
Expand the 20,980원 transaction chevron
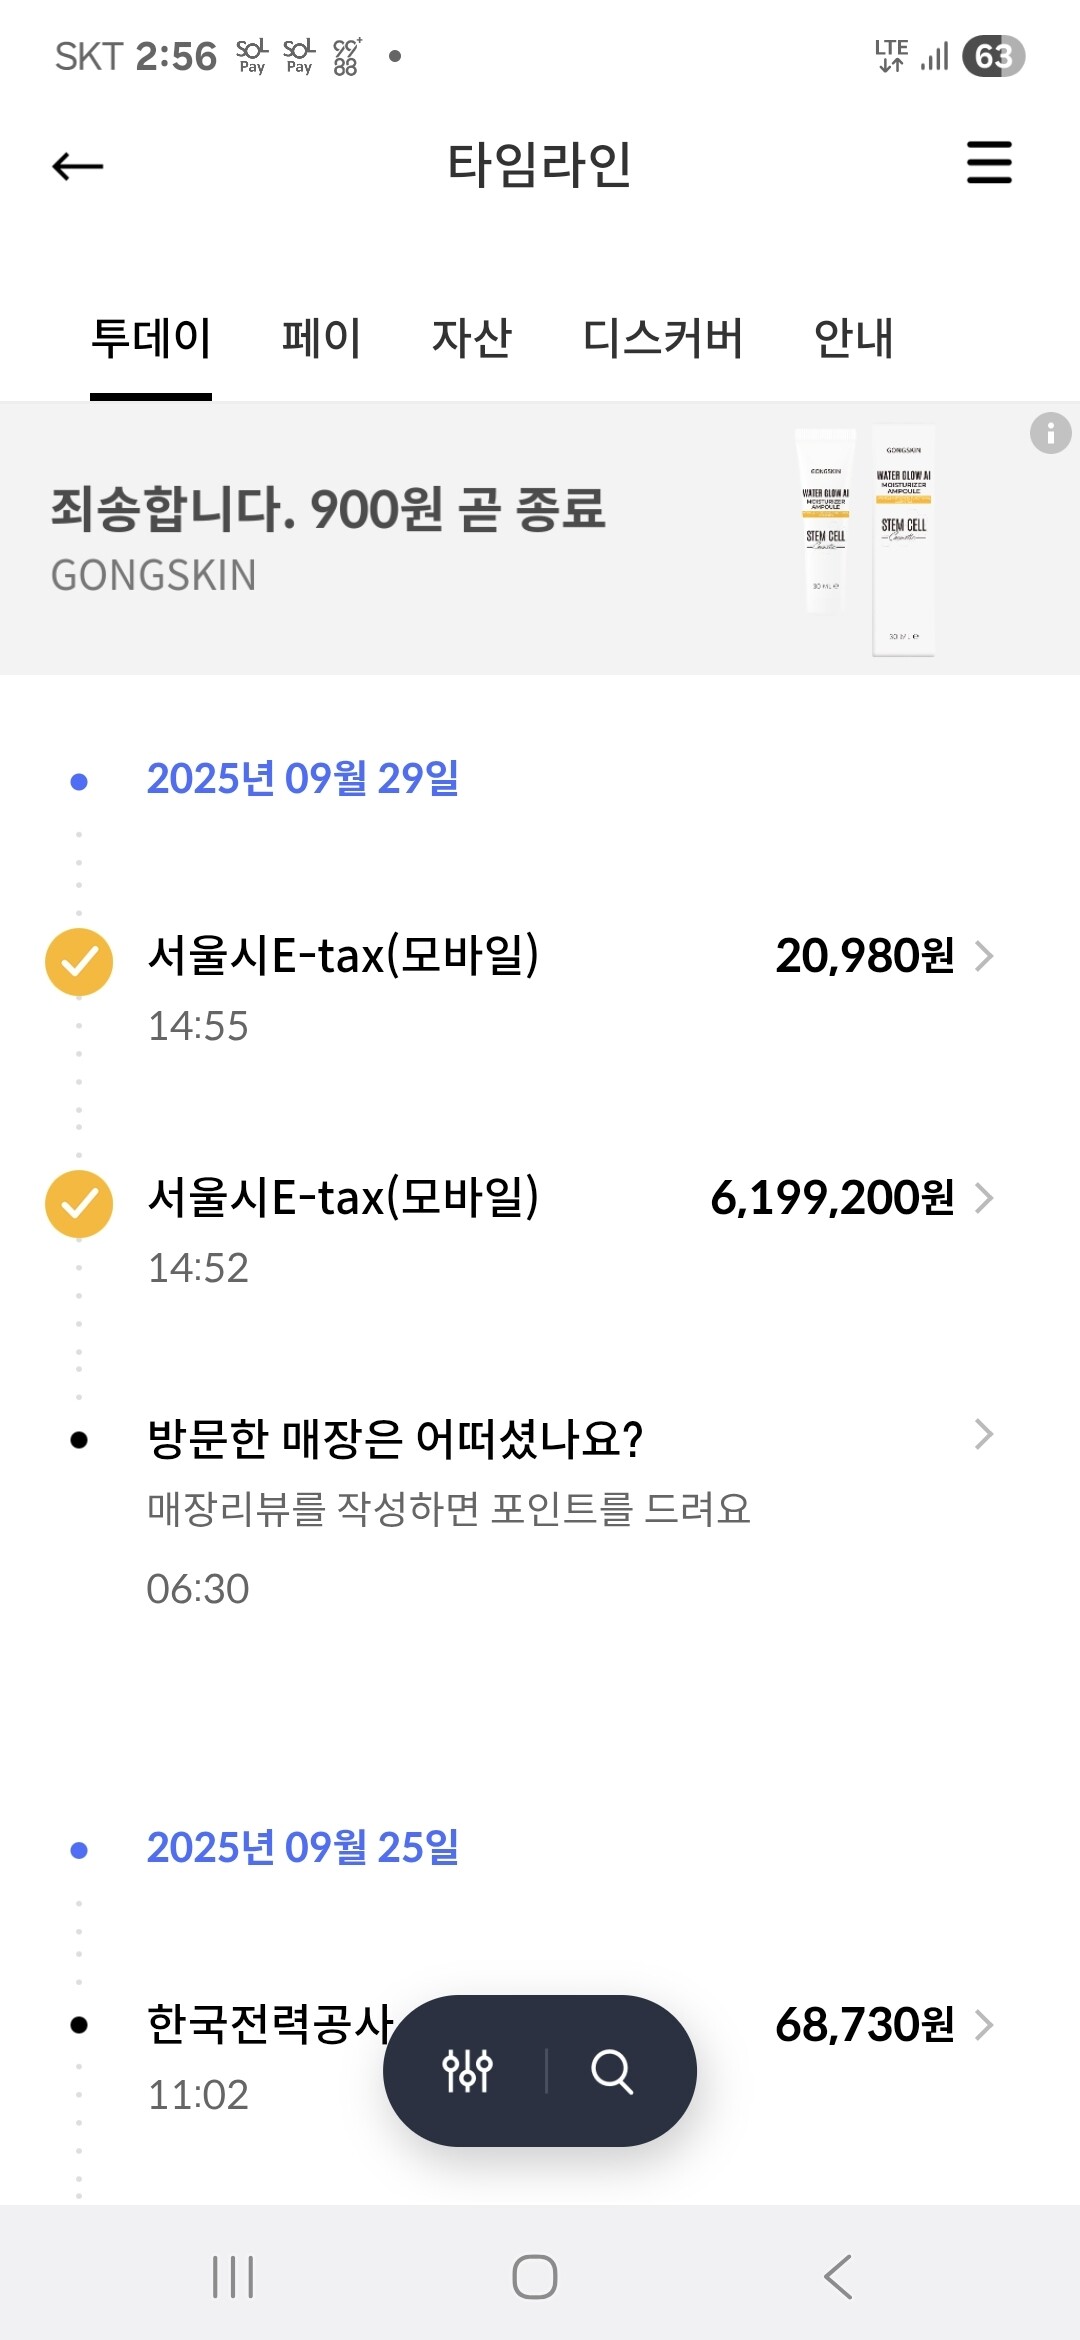point(984,956)
